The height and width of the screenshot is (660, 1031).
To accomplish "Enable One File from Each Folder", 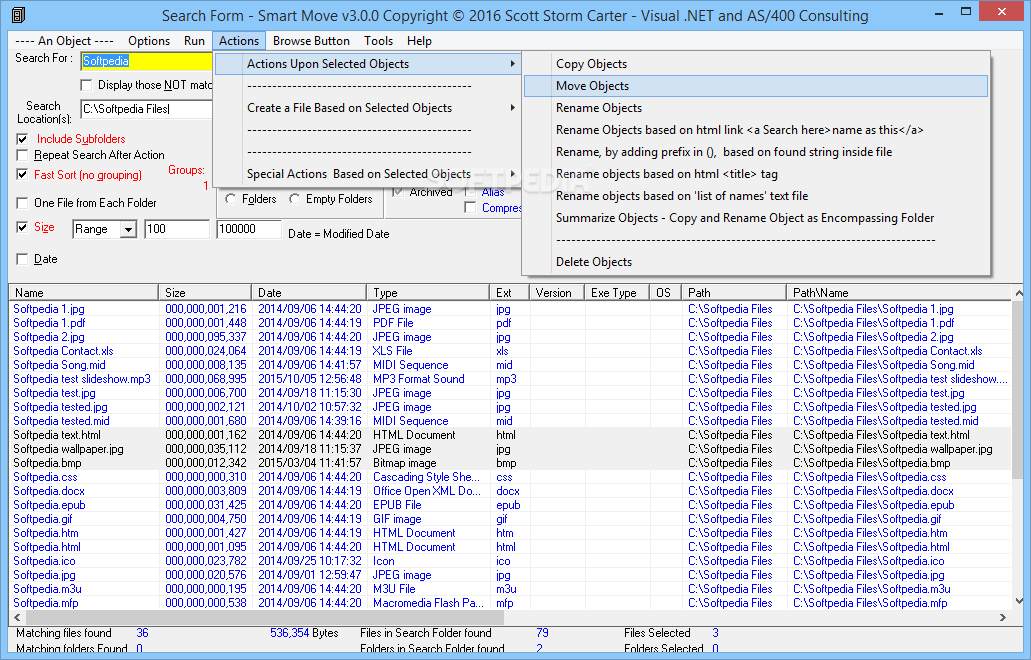I will 22,202.
